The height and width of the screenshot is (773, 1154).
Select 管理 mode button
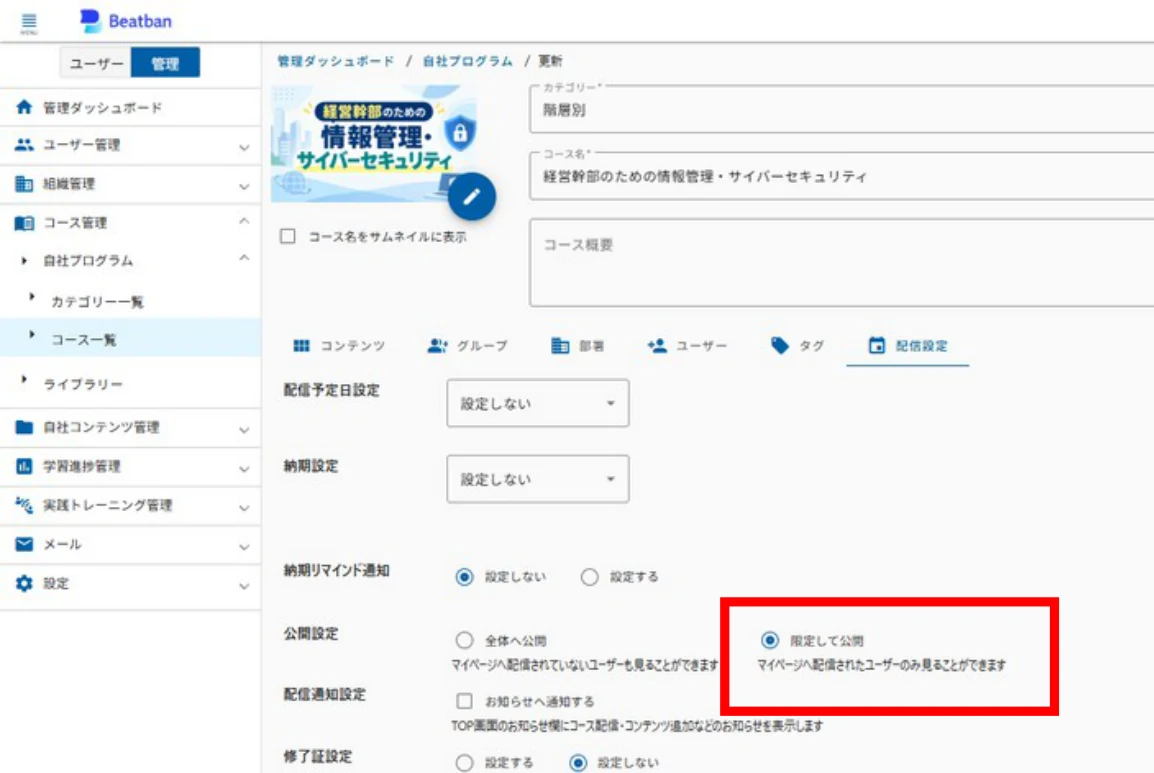coord(166,63)
